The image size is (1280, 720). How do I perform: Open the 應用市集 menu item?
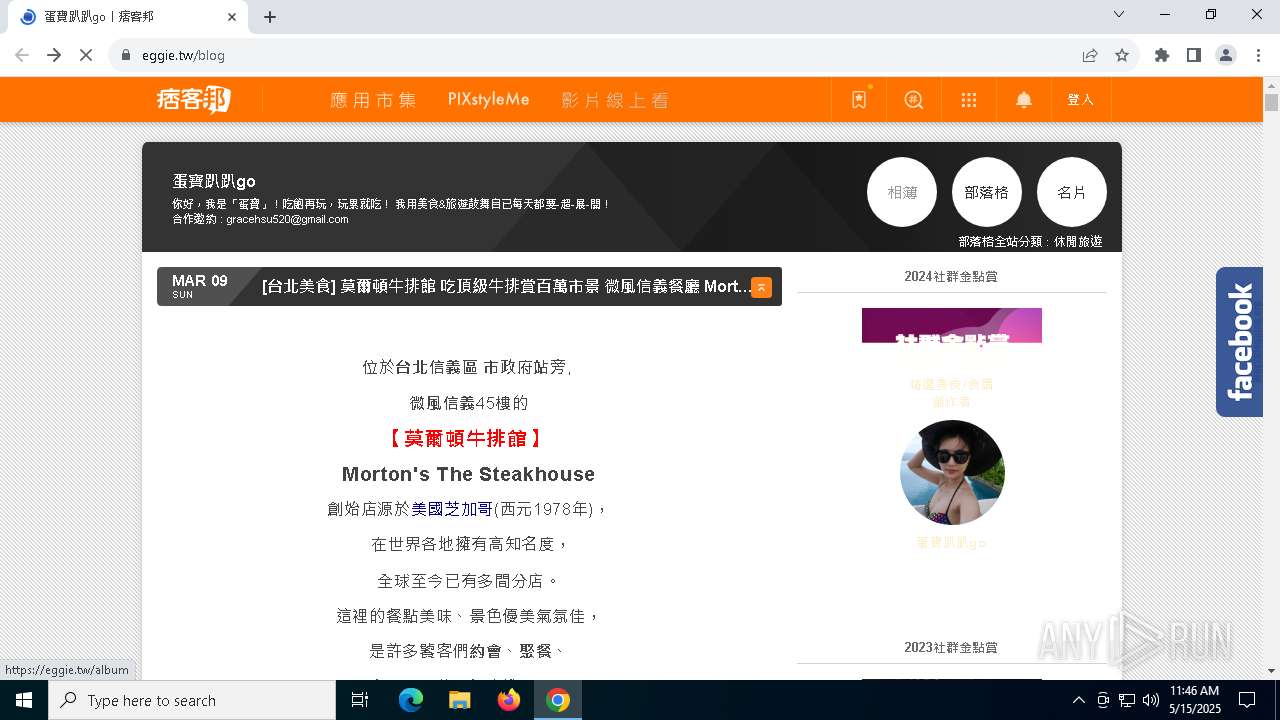pyautogui.click(x=373, y=100)
